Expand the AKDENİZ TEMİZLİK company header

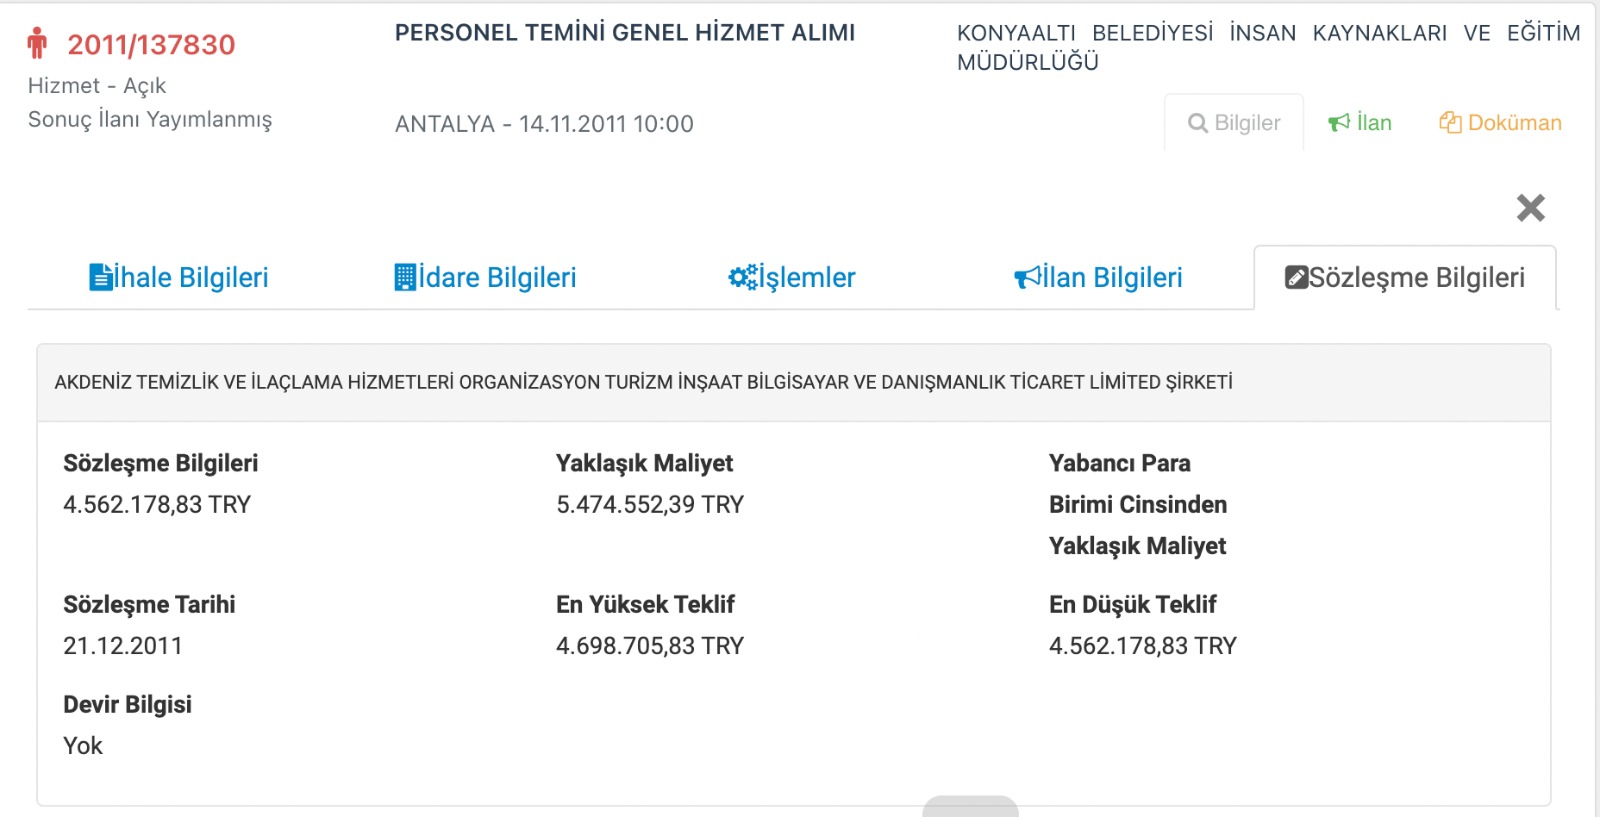(x=794, y=383)
